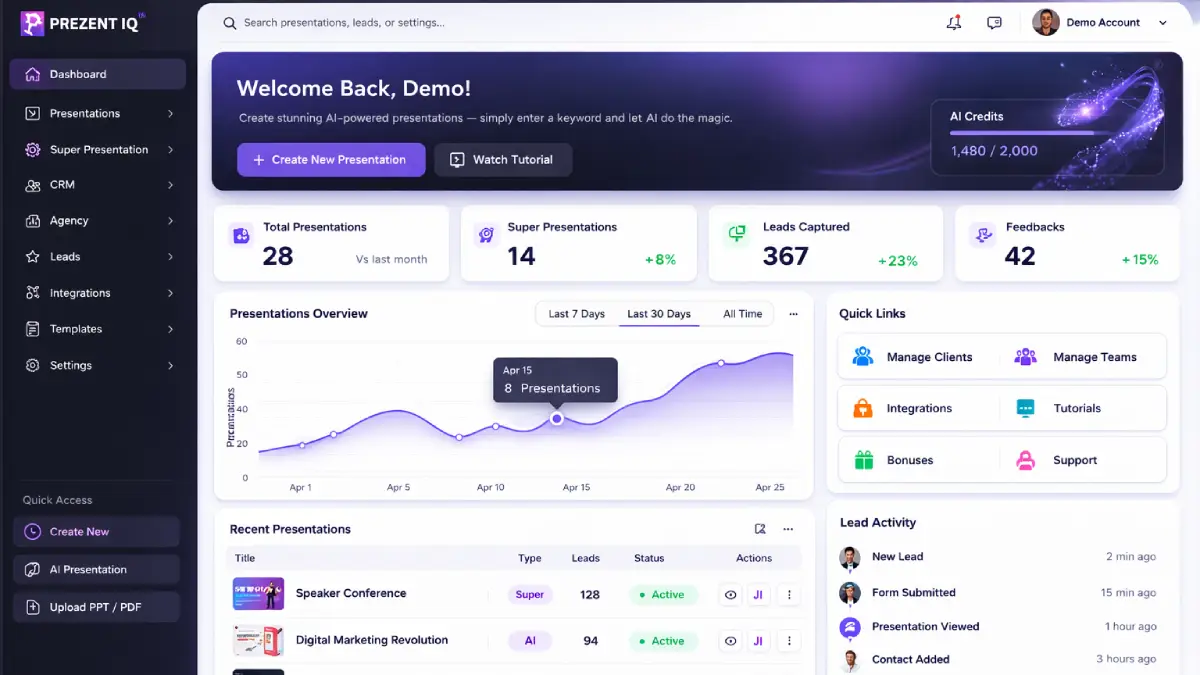This screenshot has width=1200, height=675.
Task: Click Create New Presentation button
Action: 331,160
